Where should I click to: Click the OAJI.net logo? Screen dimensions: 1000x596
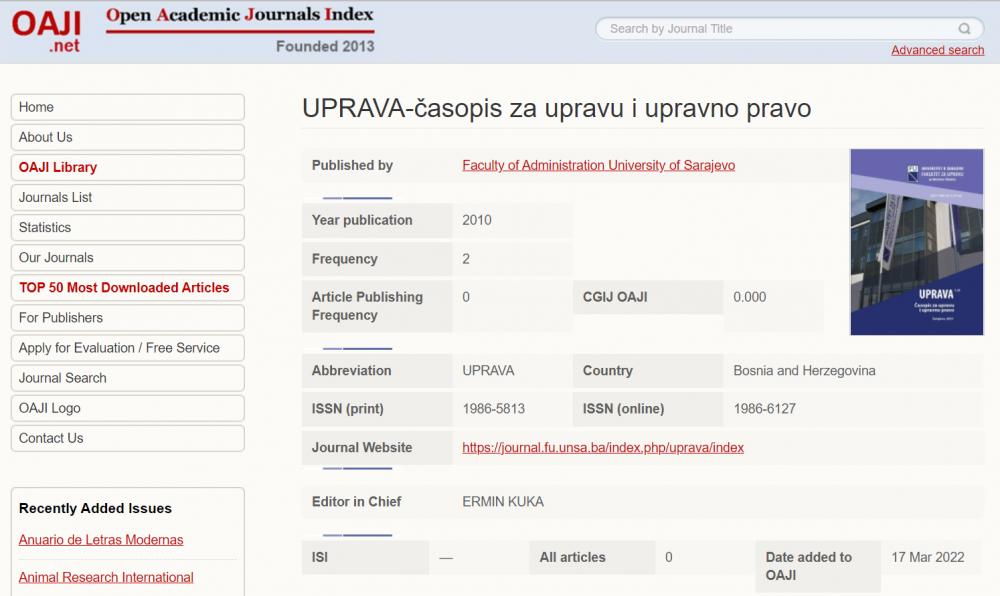click(46, 31)
